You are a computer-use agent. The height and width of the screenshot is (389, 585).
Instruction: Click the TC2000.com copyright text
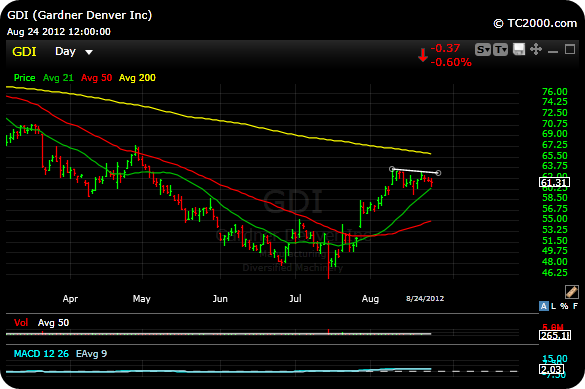535,23
